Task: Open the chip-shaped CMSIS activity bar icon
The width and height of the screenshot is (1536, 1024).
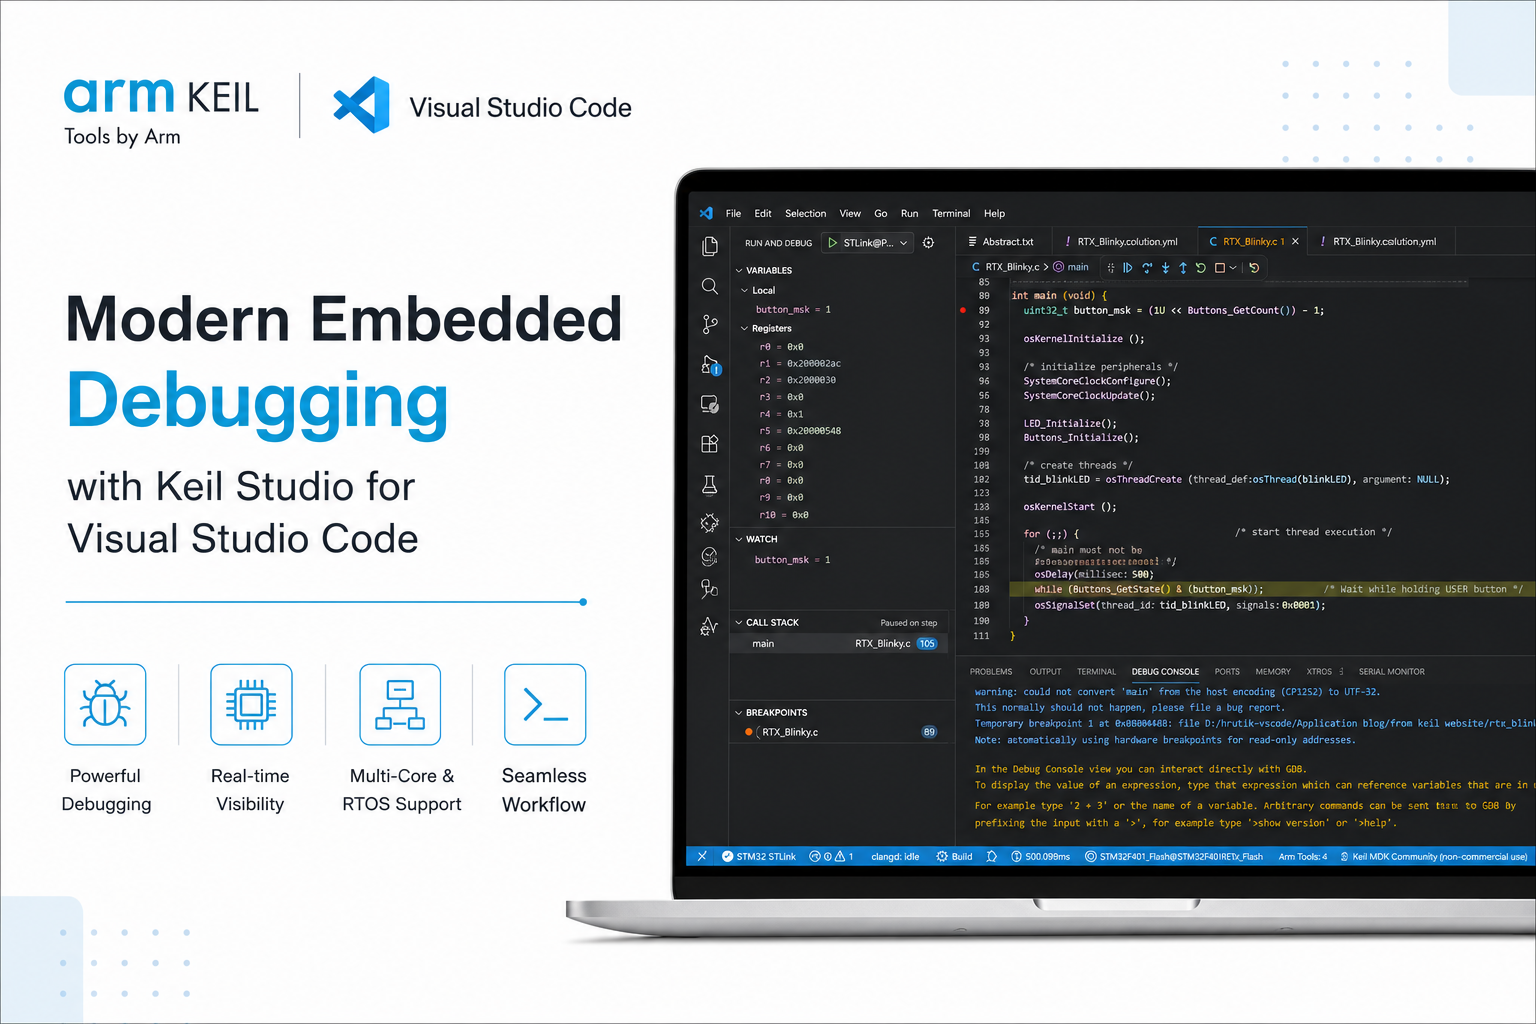Action: click(x=710, y=523)
